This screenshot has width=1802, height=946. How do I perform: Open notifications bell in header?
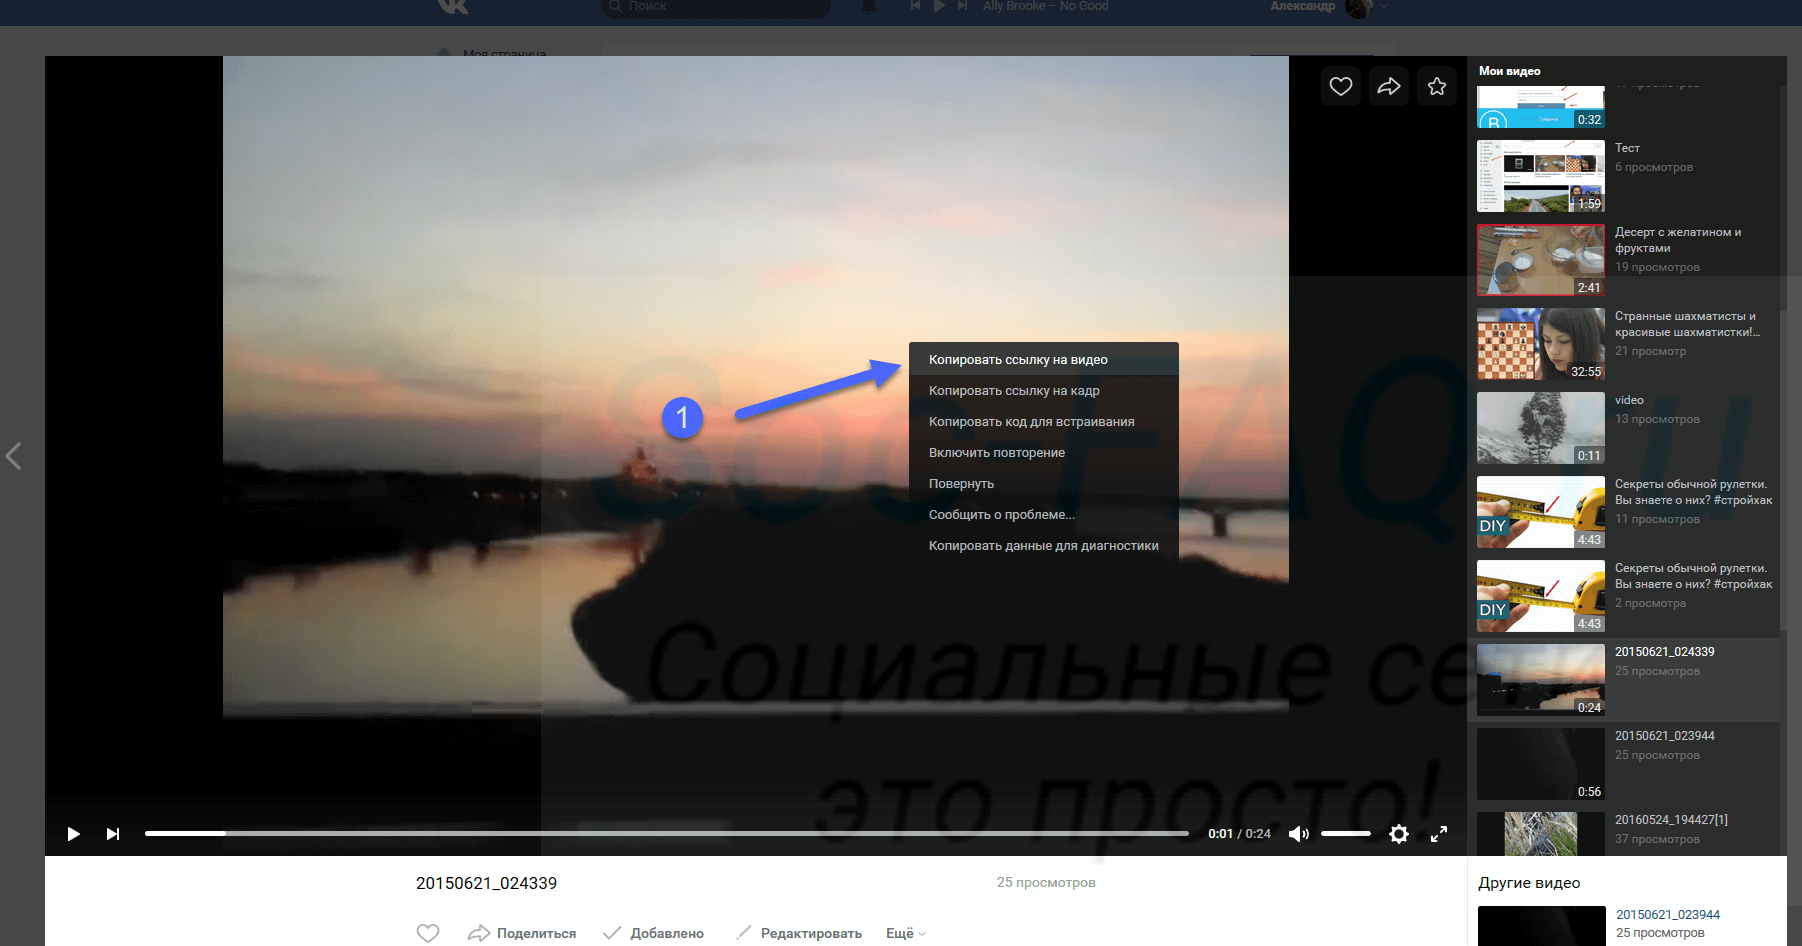(869, 6)
